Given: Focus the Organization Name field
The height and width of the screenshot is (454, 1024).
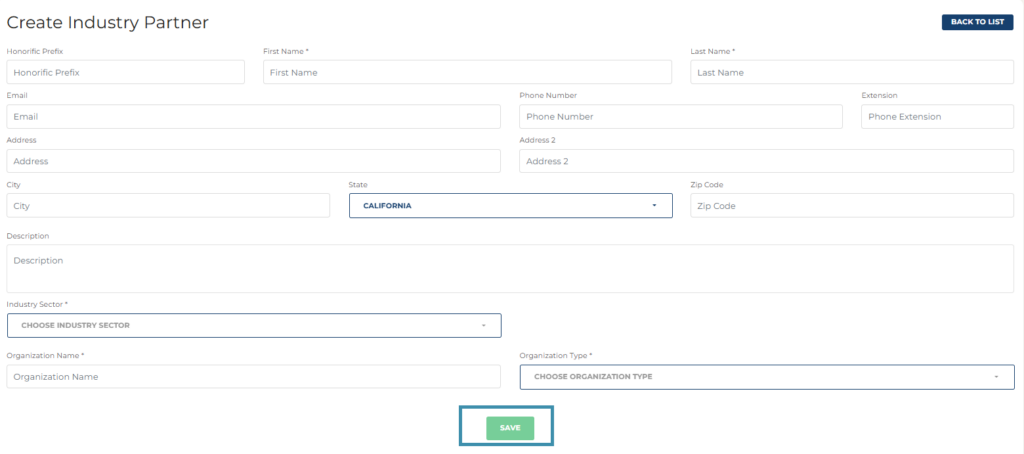Looking at the screenshot, I should tap(253, 377).
